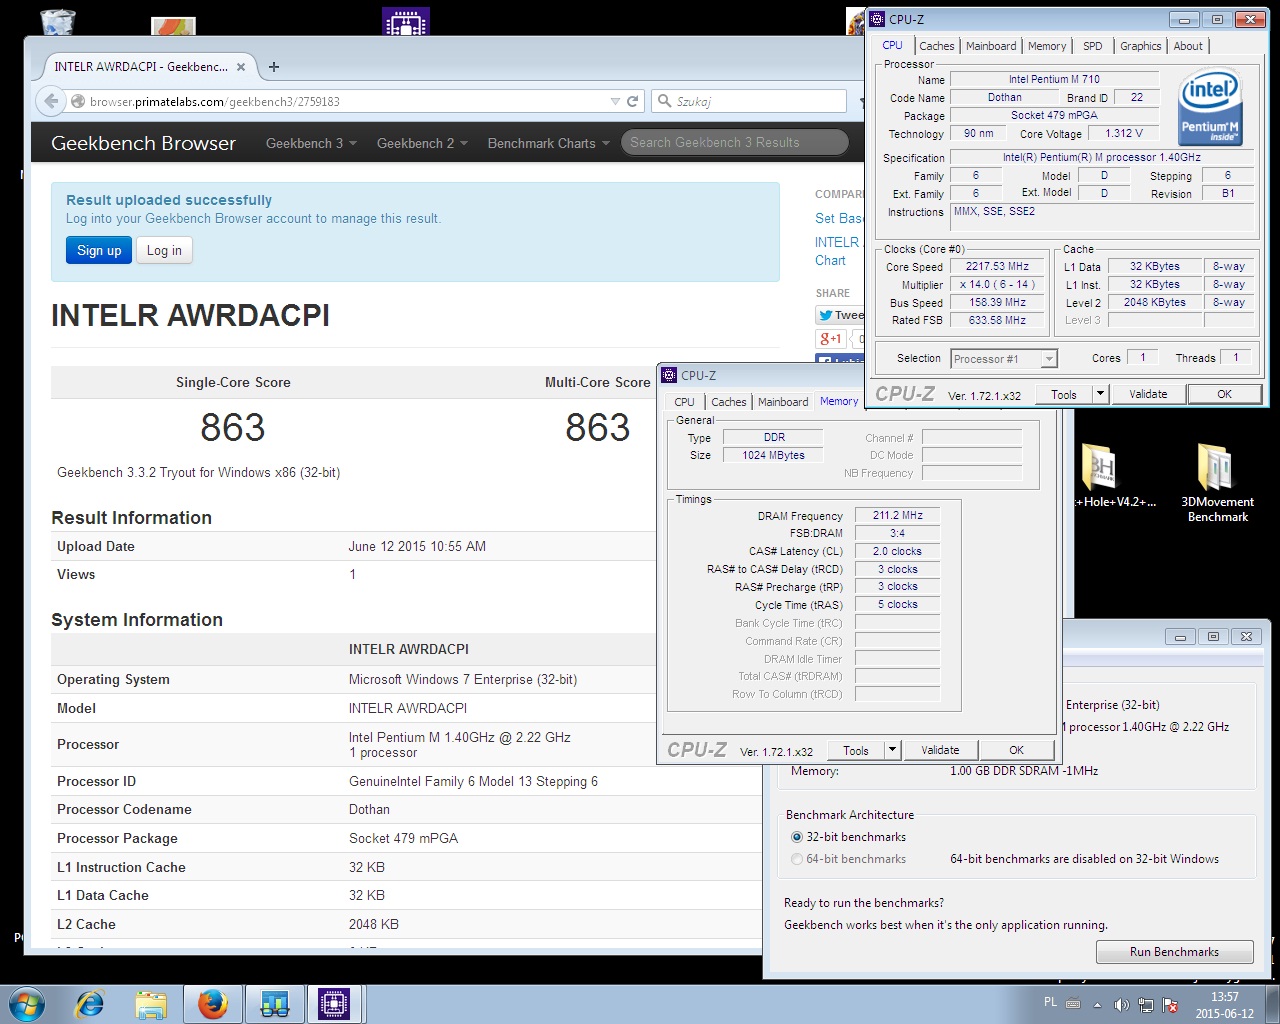Click the Tools button in Memory window
The height and width of the screenshot is (1024, 1280).
pyautogui.click(x=856, y=750)
